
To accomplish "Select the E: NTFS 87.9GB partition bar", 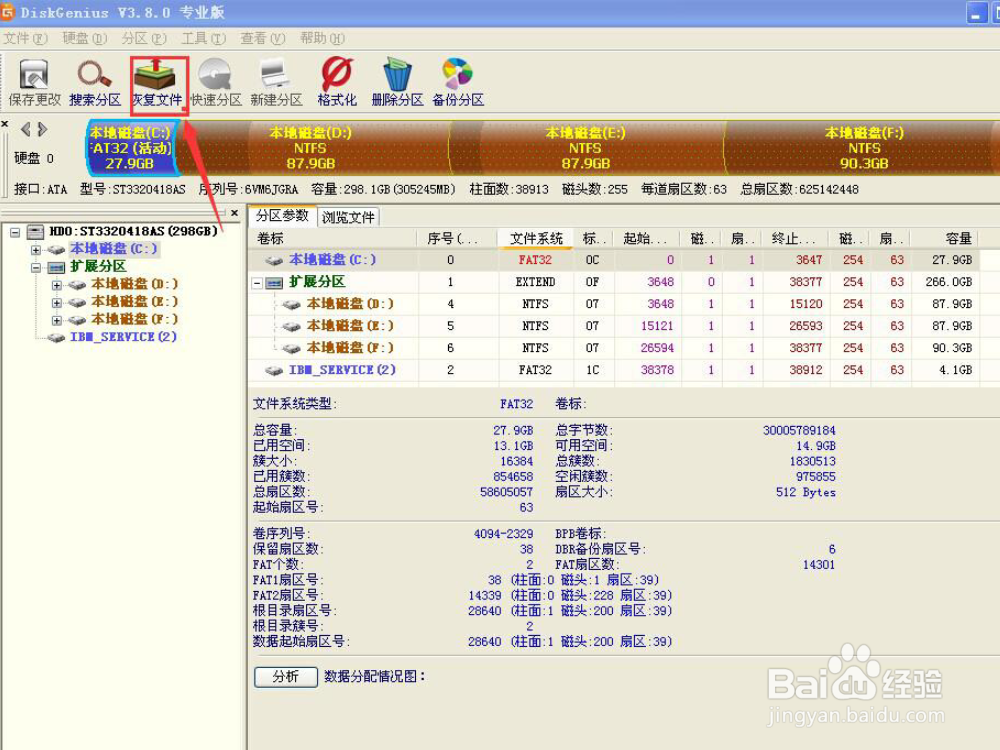I will (x=587, y=148).
